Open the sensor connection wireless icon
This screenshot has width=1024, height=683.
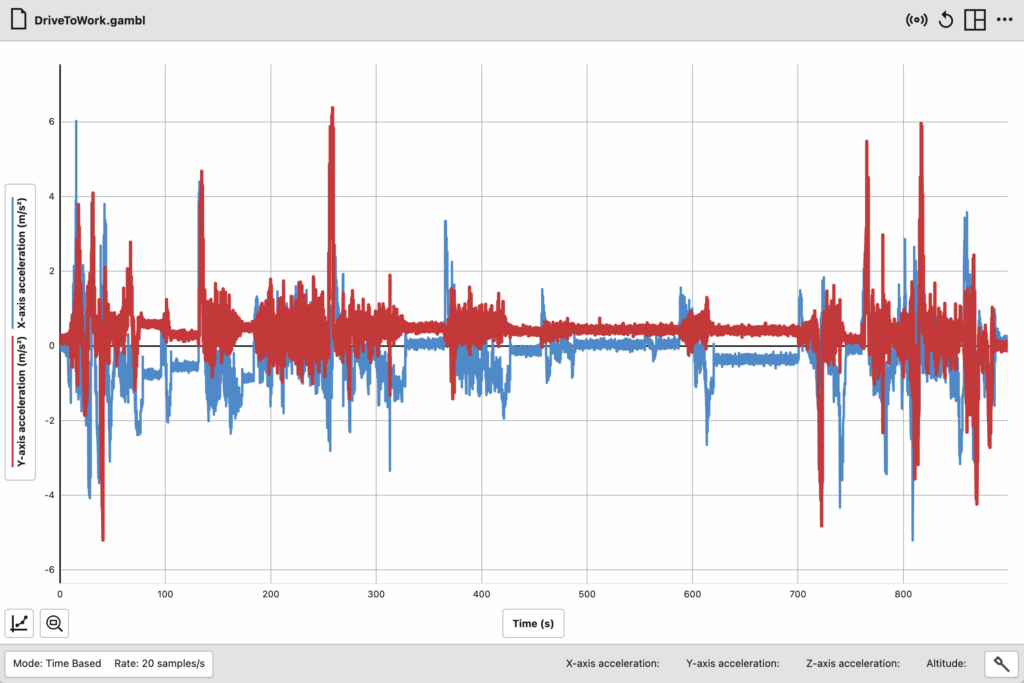(x=916, y=20)
